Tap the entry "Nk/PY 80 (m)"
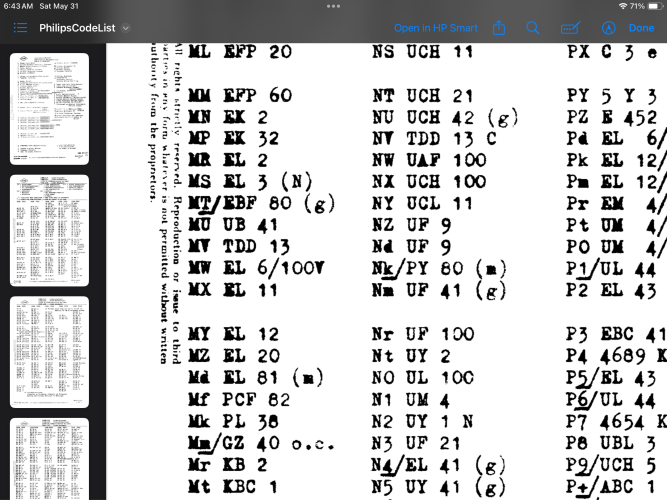Viewport: 667px width, 500px height. (439, 269)
